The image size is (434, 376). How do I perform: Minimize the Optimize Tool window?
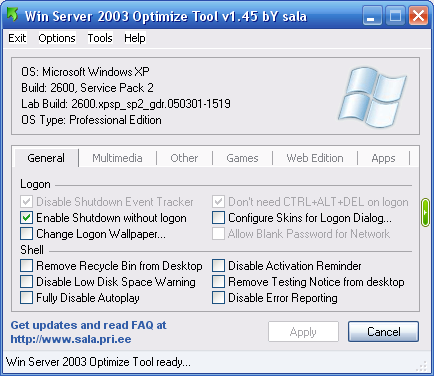pyautogui.click(x=372, y=16)
